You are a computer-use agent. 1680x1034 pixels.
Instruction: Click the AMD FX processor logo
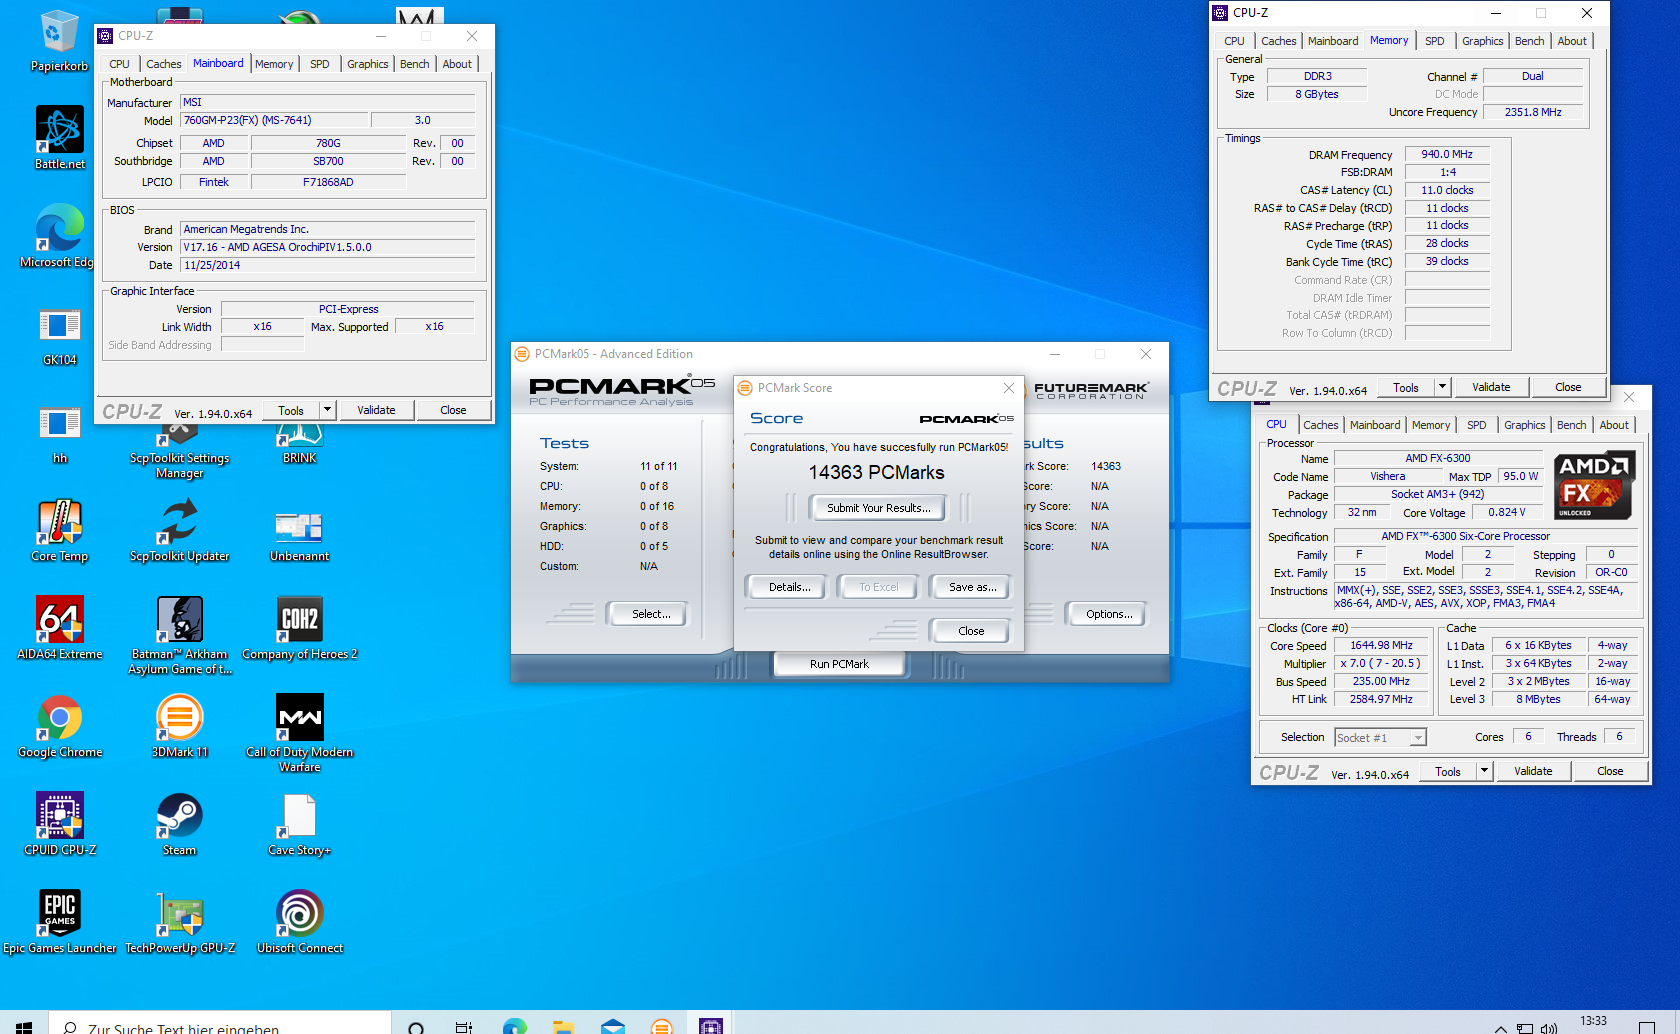(1594, 485)
